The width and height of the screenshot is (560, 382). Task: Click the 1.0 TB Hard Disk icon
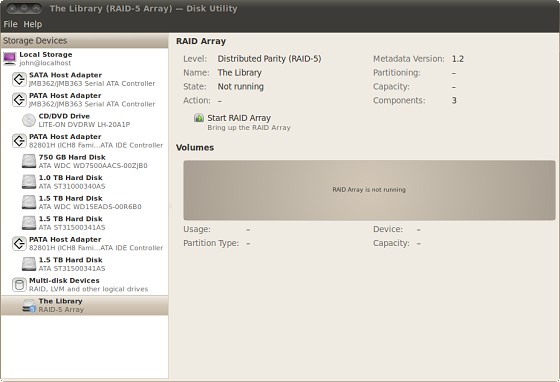29,182
